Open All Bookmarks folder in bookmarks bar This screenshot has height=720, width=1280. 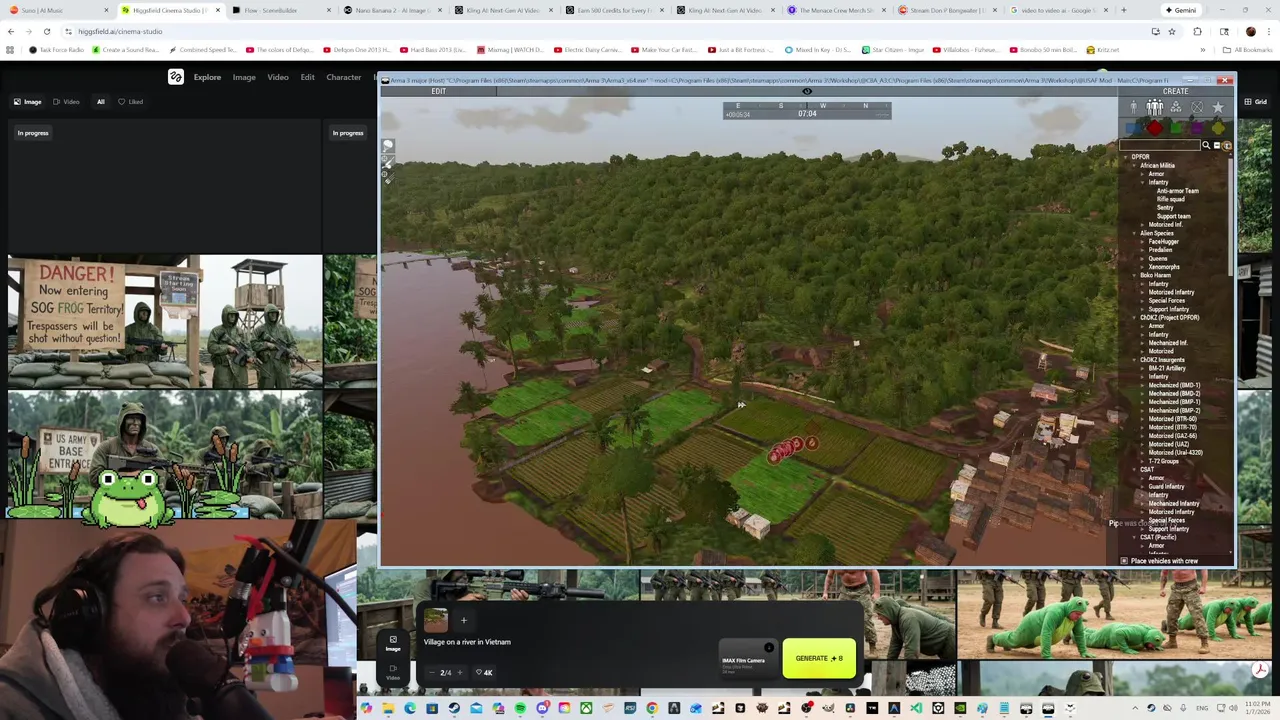1249,50
